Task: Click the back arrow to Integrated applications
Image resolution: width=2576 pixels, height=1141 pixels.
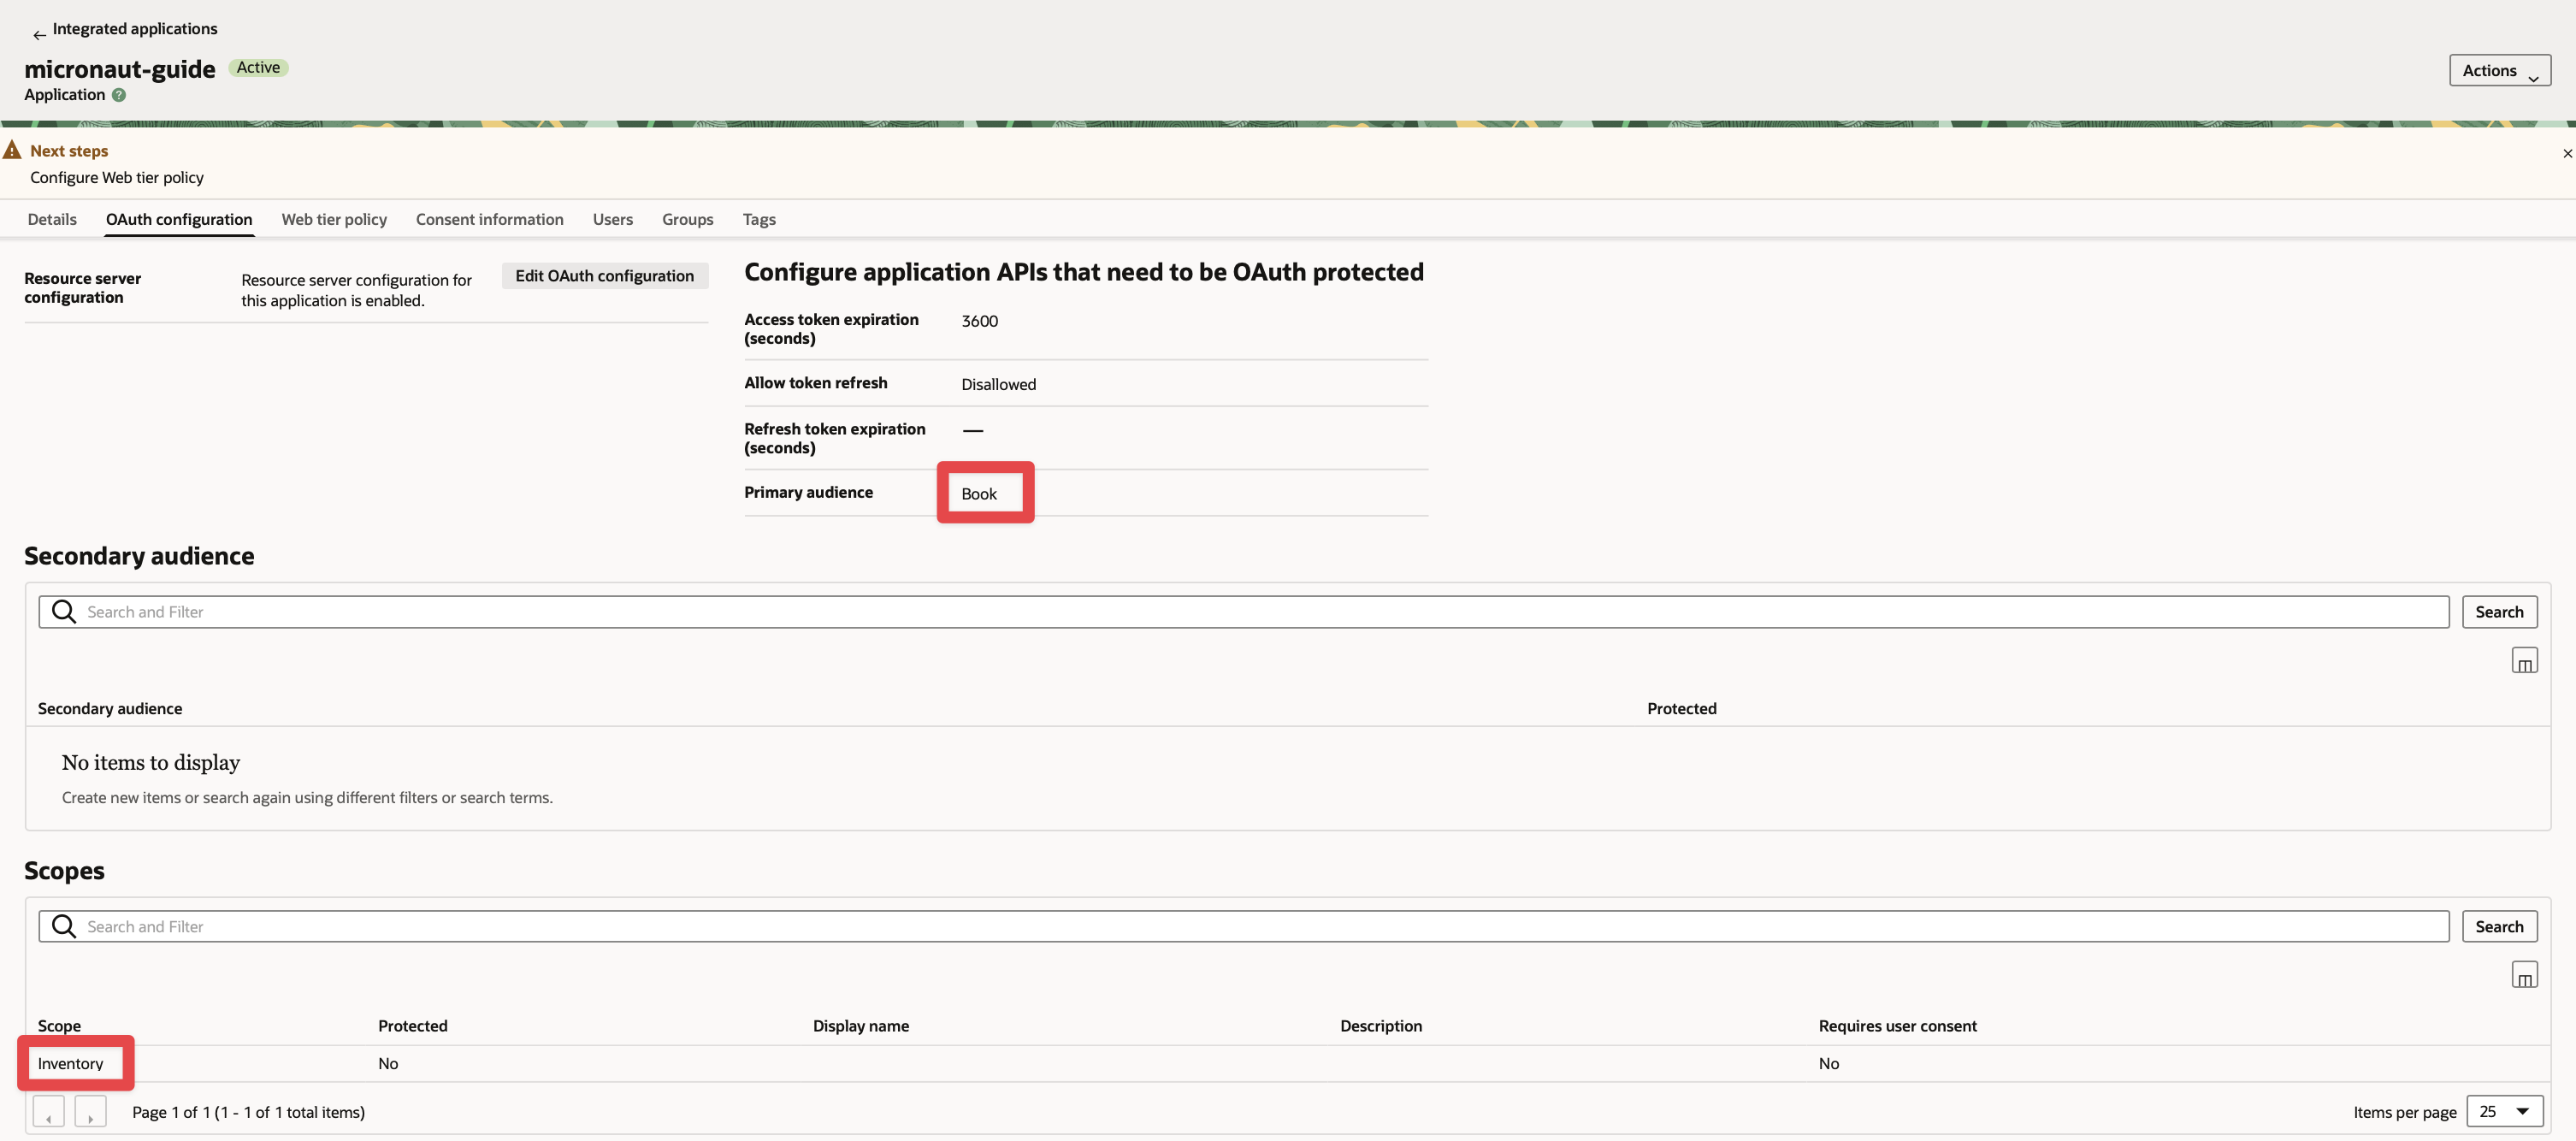Action: pos(39,34)
